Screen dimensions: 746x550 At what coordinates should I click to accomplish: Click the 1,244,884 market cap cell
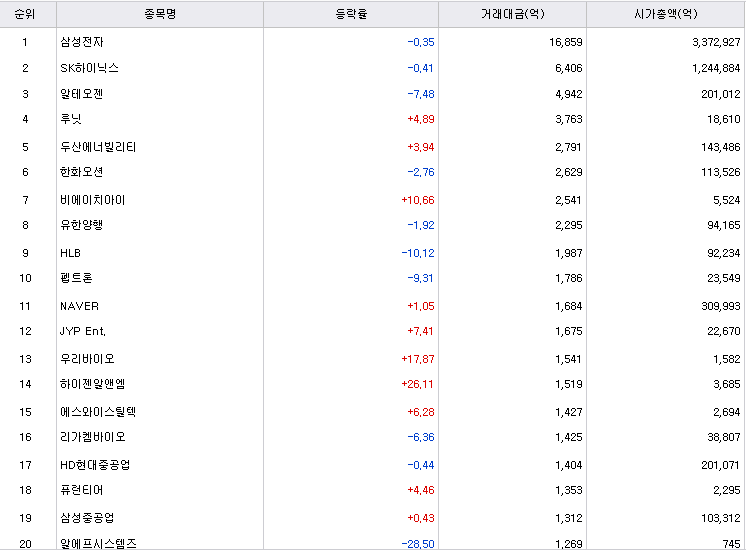coord(717,69)
